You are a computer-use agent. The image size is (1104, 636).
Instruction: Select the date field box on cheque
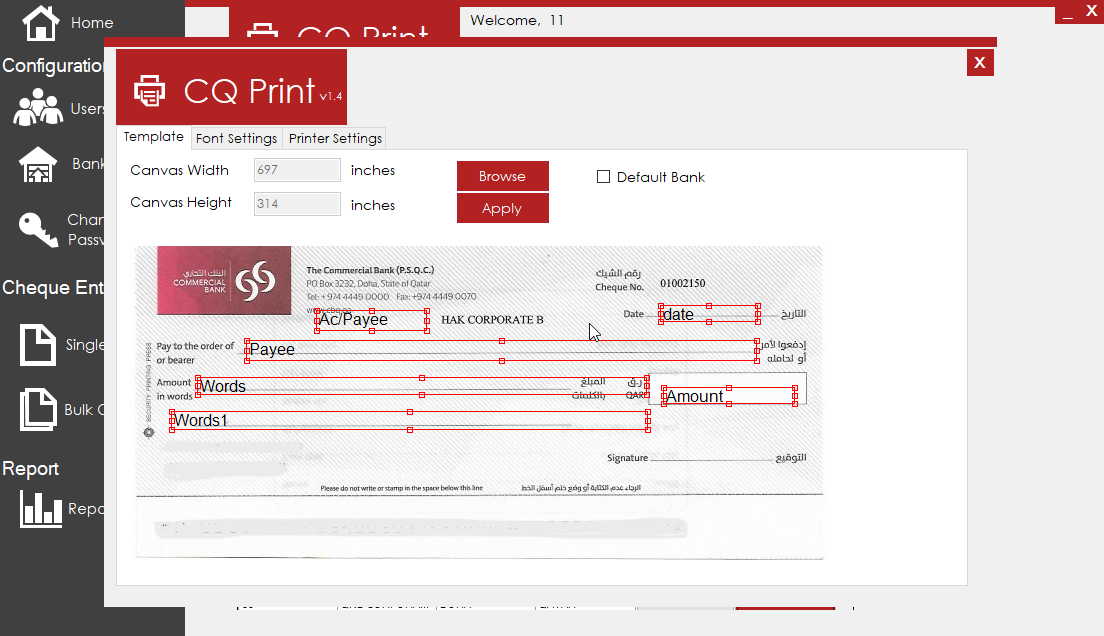(709, 314)
